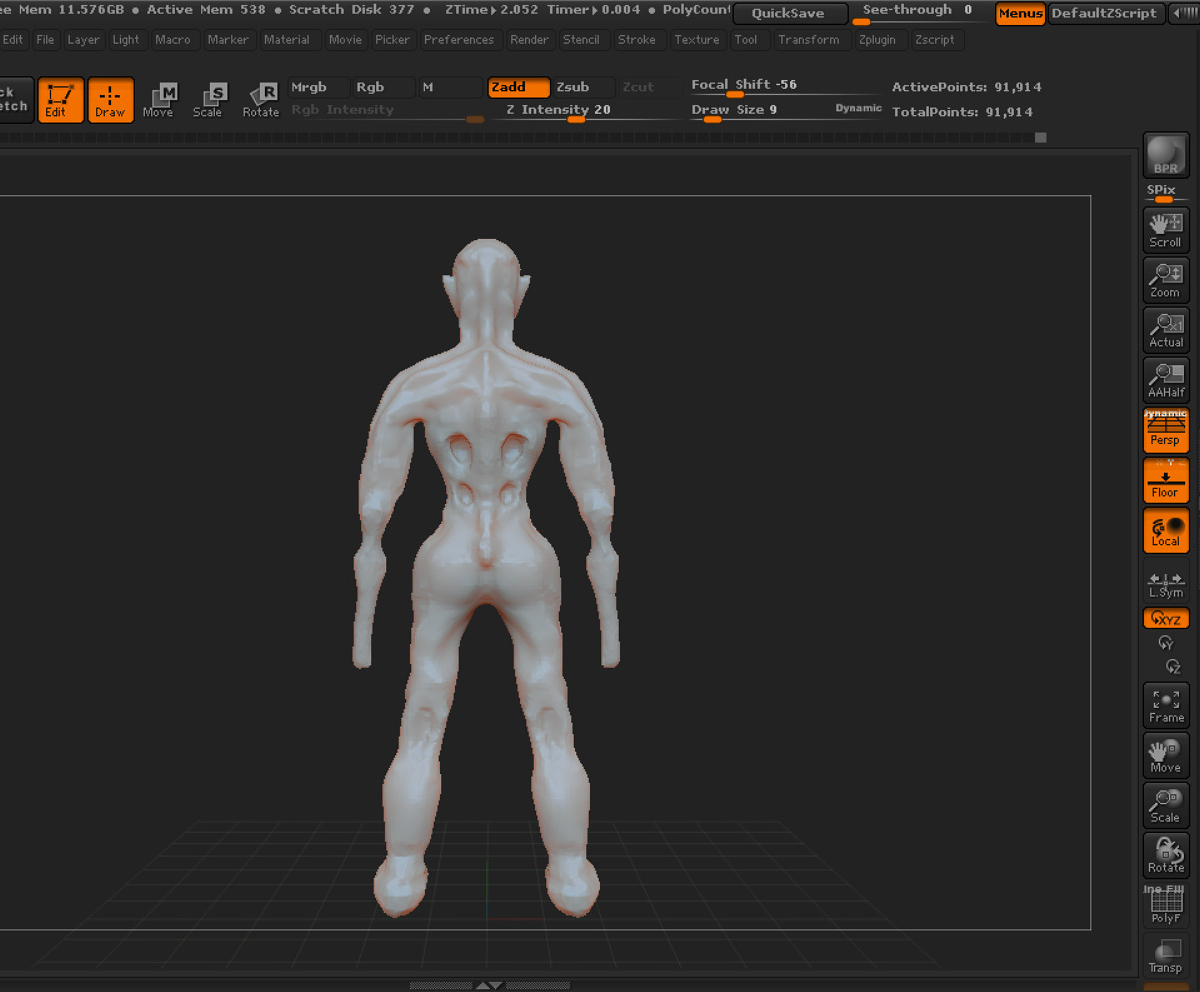Activate Scale mode in top shelf
Image resolution: width=1200 pixels, height=992 pixels.
click(x=208, y=100)
